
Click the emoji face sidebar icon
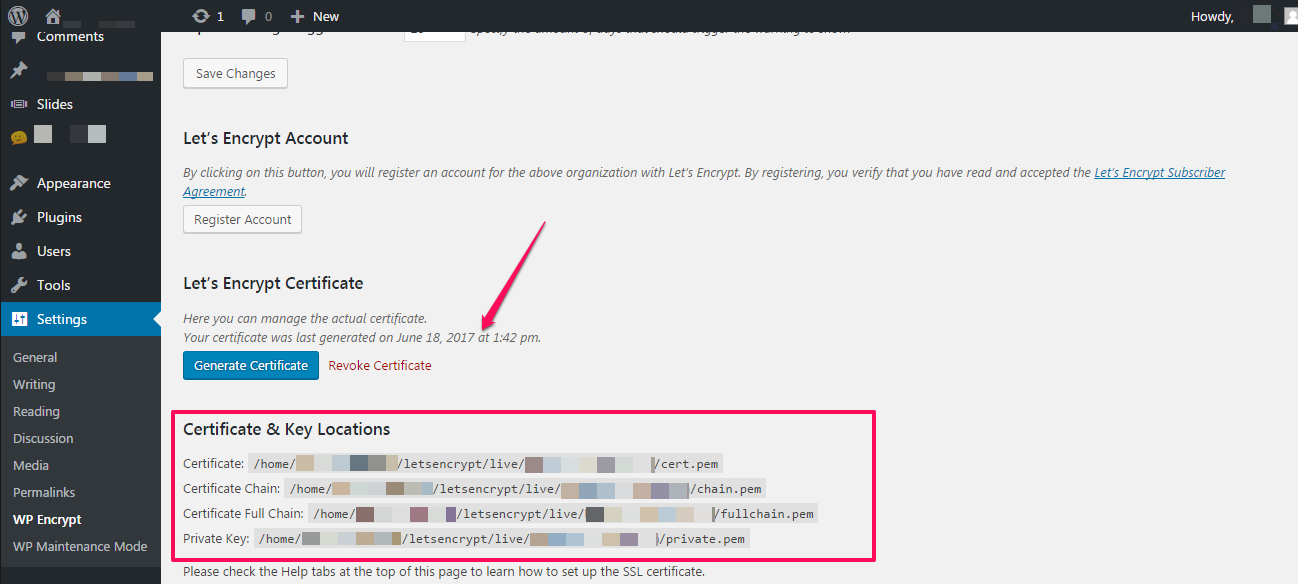(x=19, y=137)
